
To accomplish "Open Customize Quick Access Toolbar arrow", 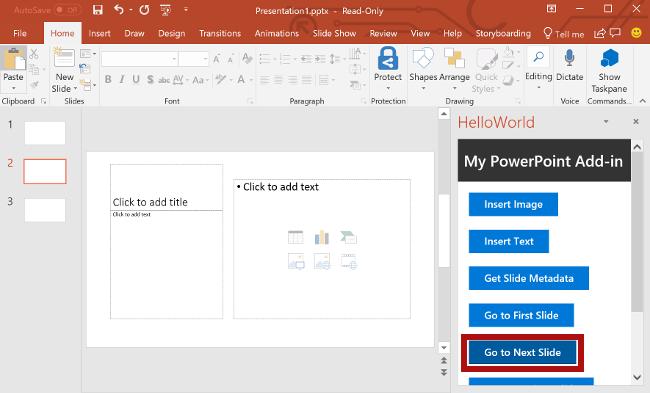I will click(186, 10).
